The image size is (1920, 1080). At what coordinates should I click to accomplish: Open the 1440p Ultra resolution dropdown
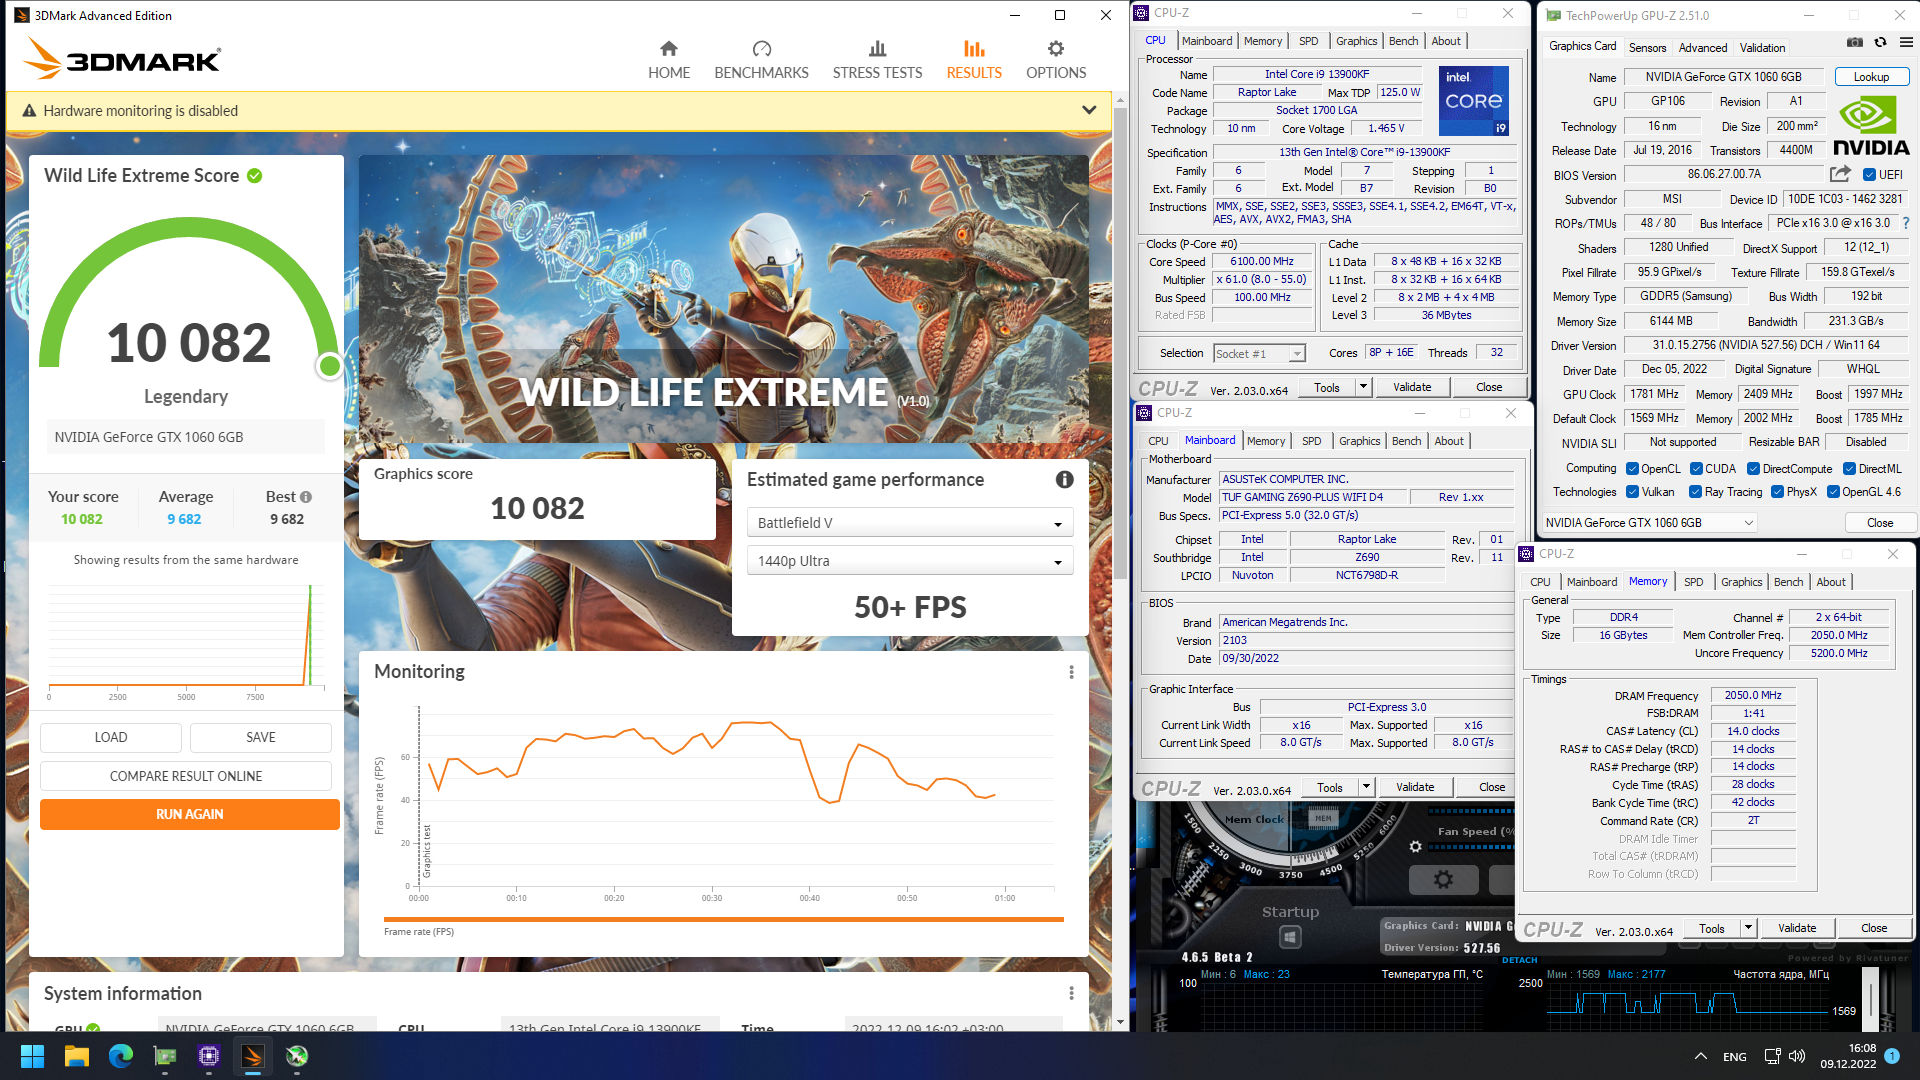pos(909,561)
